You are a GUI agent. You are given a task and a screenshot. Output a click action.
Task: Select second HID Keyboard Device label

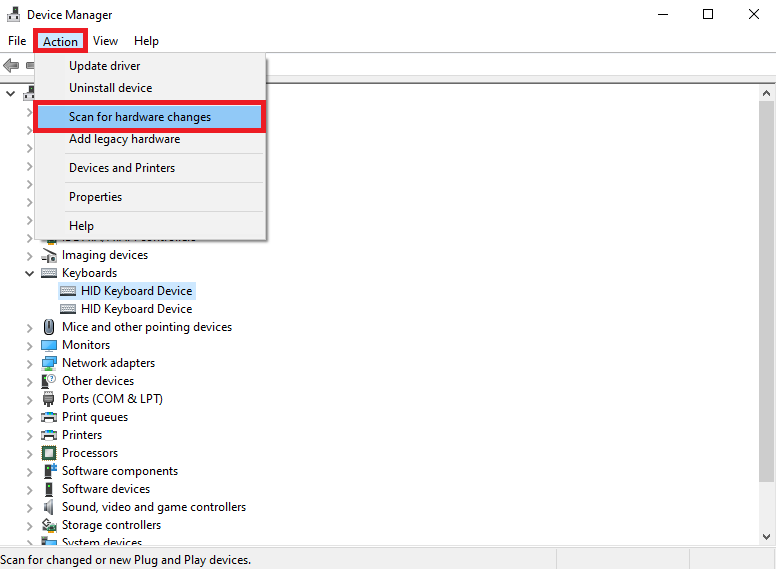(x=137, y=309)
